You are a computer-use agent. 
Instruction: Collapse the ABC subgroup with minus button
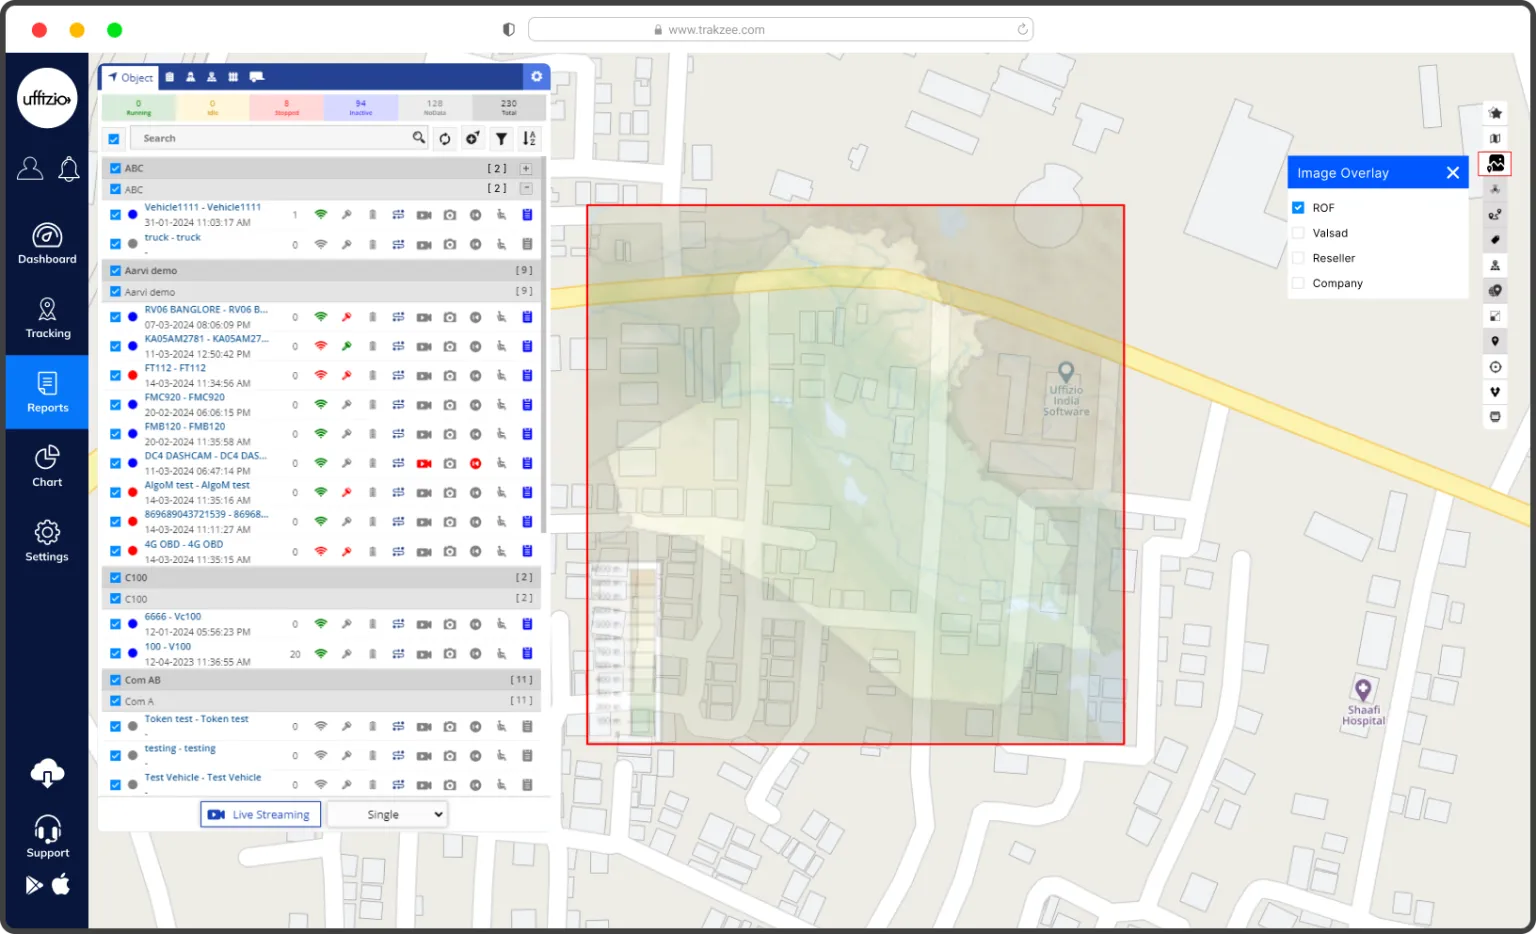[x=526, y=189]
